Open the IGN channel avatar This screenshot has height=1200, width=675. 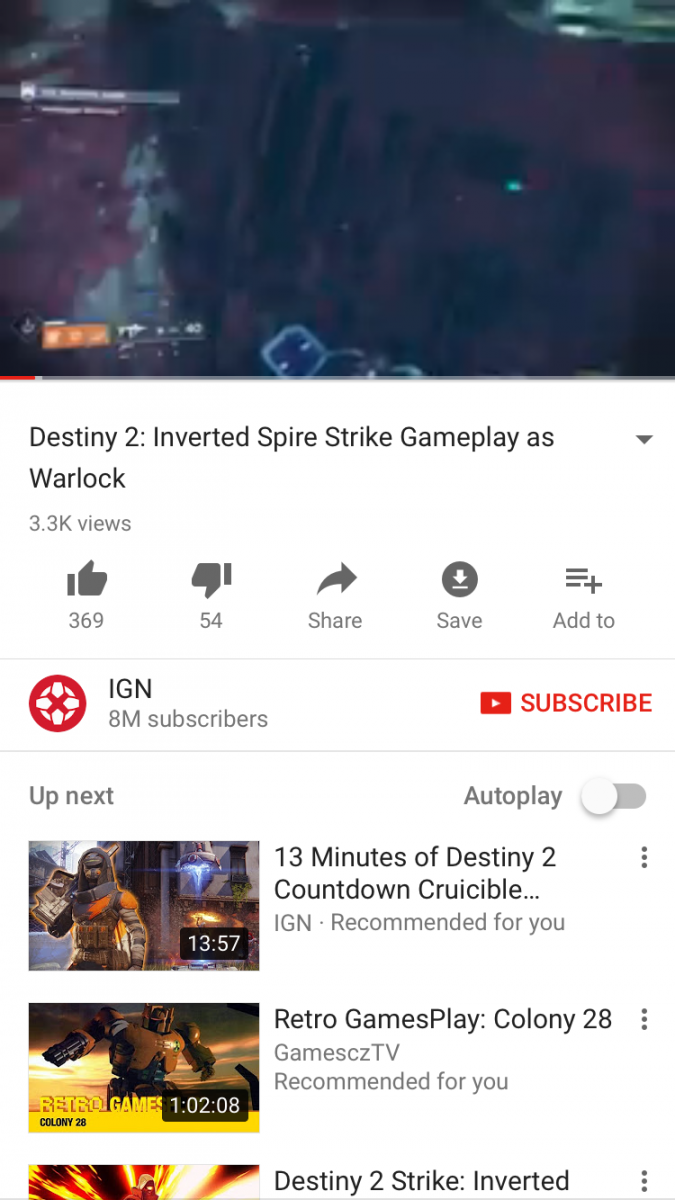[58, 704]
